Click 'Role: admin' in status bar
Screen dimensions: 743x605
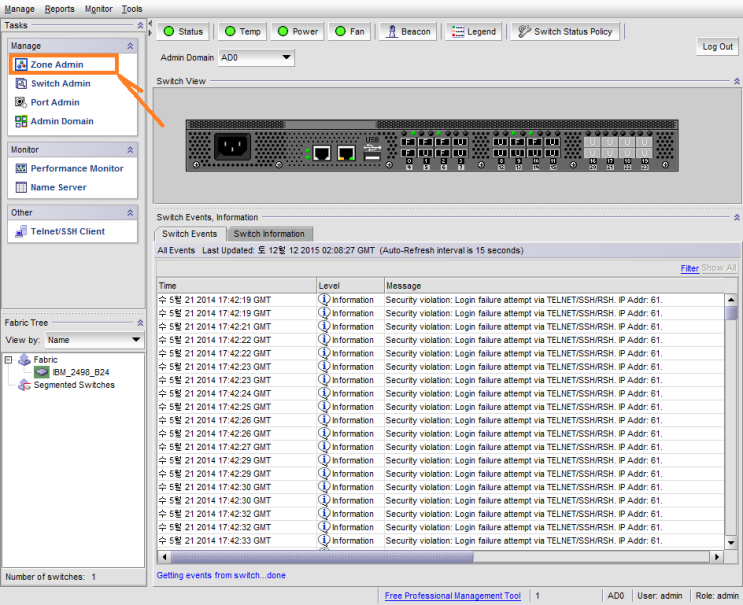pos(717,596)
